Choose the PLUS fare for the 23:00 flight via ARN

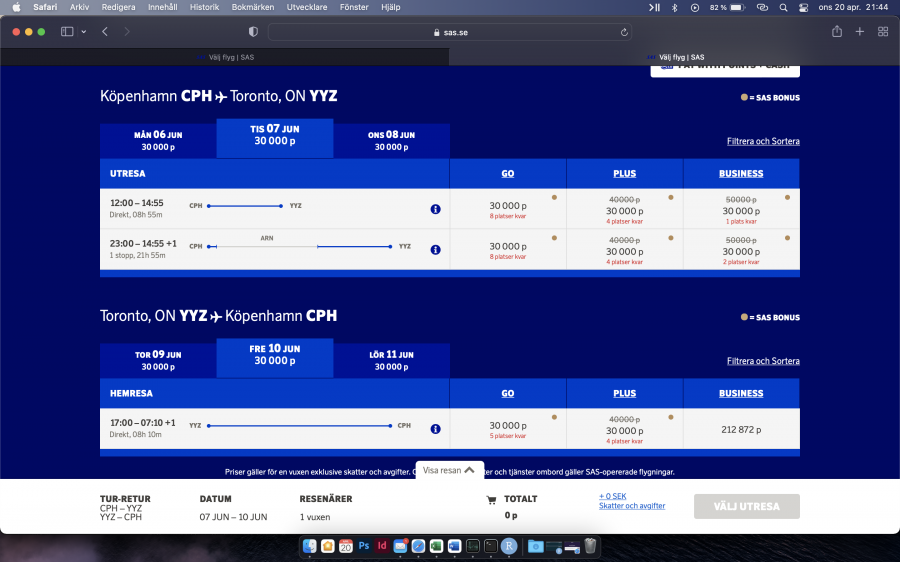click(624, 250)
